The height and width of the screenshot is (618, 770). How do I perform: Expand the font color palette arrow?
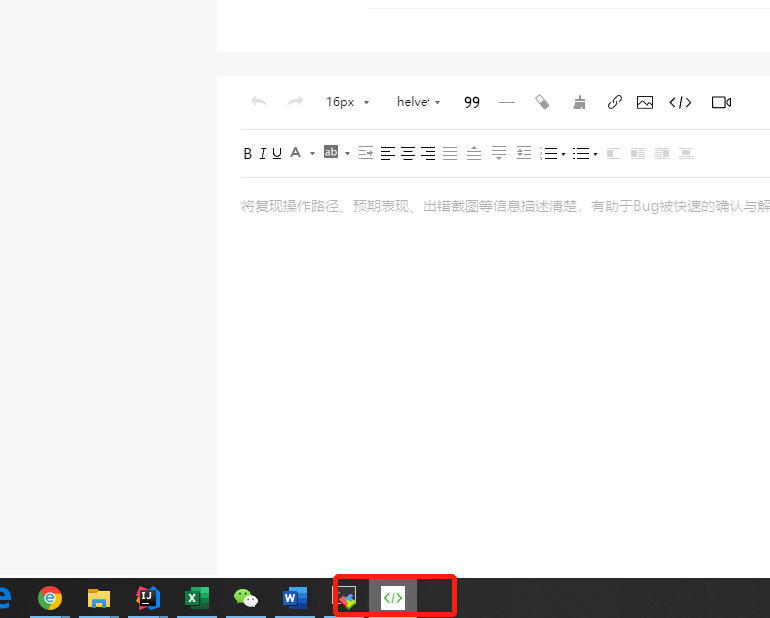pos(312,154)
